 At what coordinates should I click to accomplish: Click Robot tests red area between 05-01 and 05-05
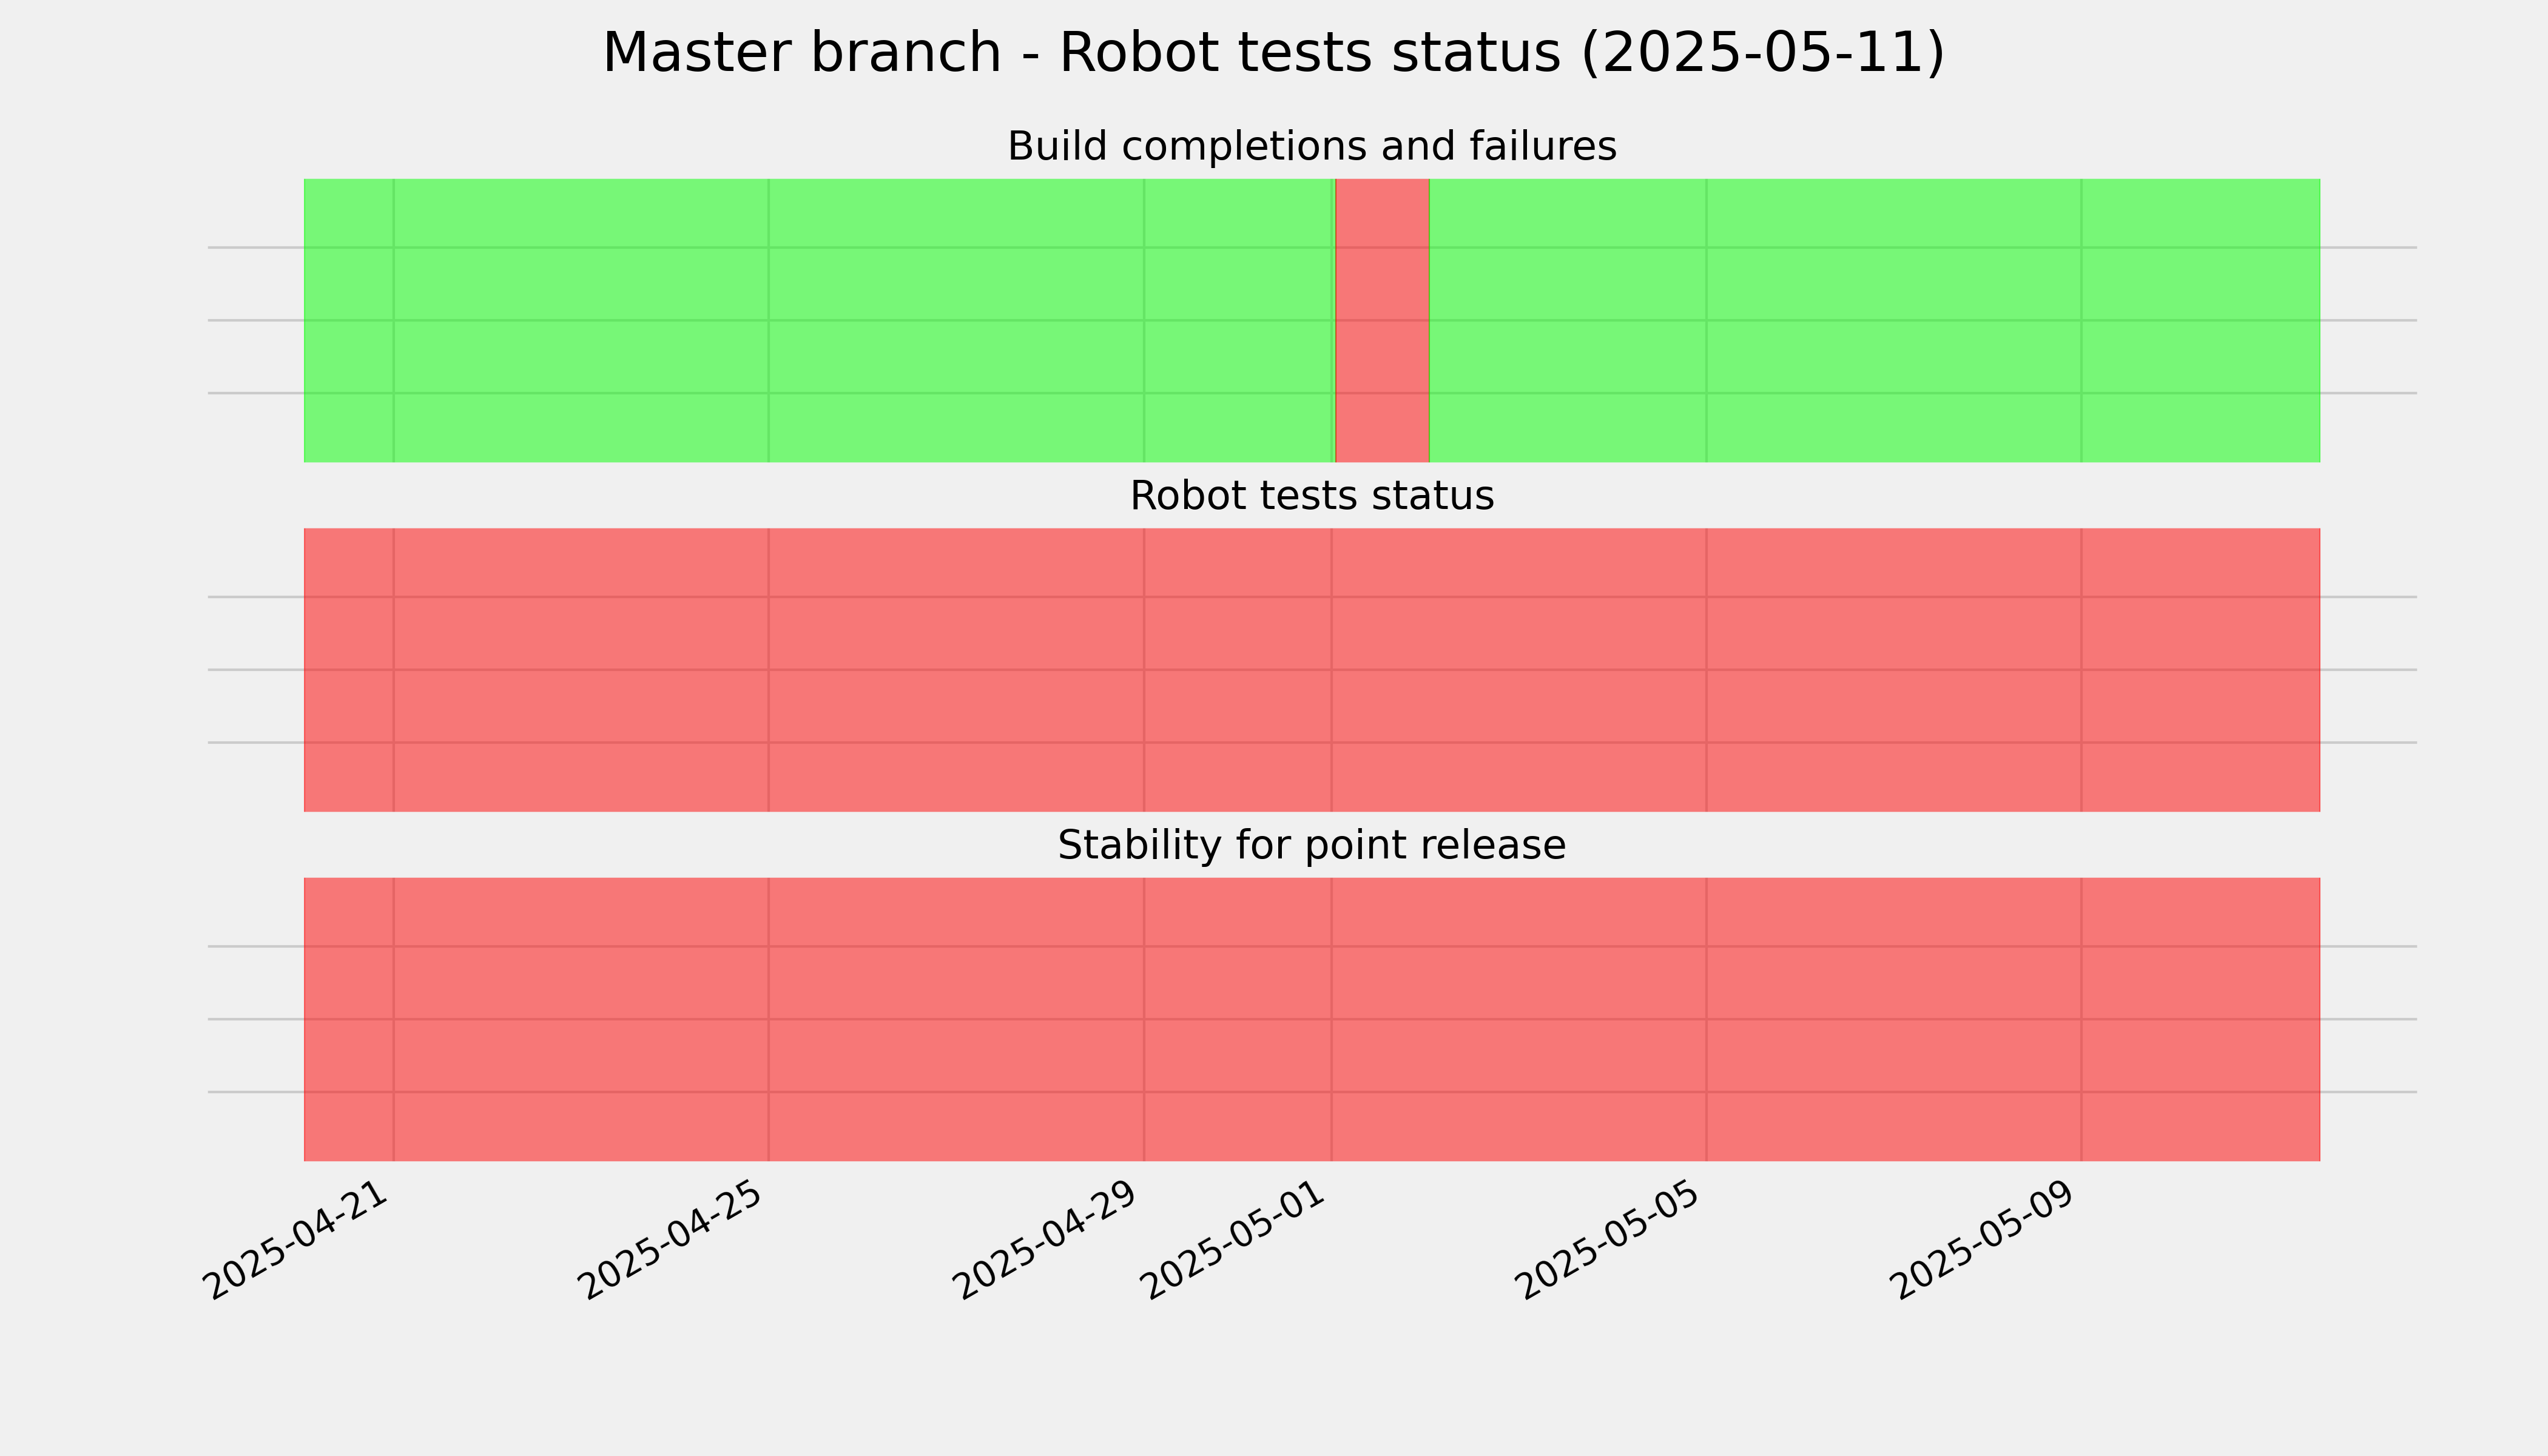(x=1519, y=670)
